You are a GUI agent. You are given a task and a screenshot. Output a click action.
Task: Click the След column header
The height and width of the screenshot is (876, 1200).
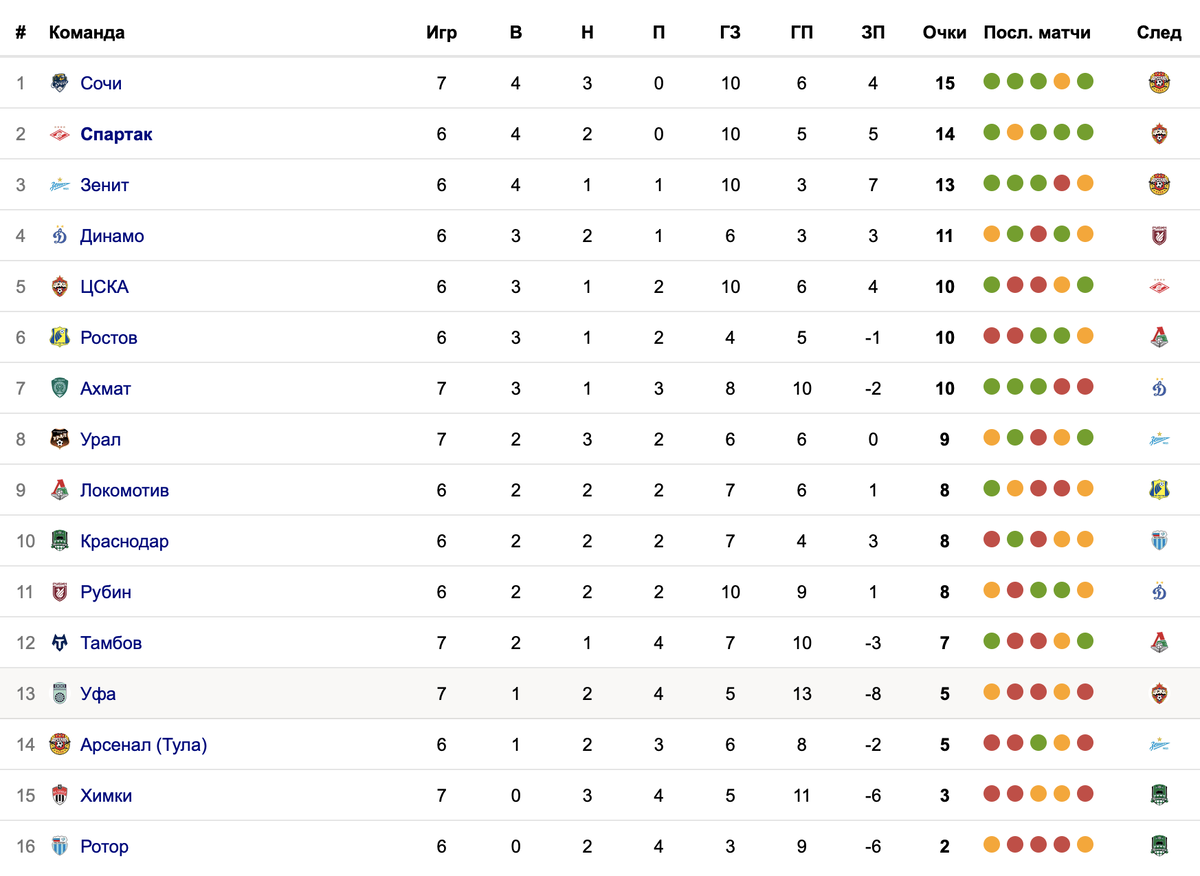point(1159,33)
